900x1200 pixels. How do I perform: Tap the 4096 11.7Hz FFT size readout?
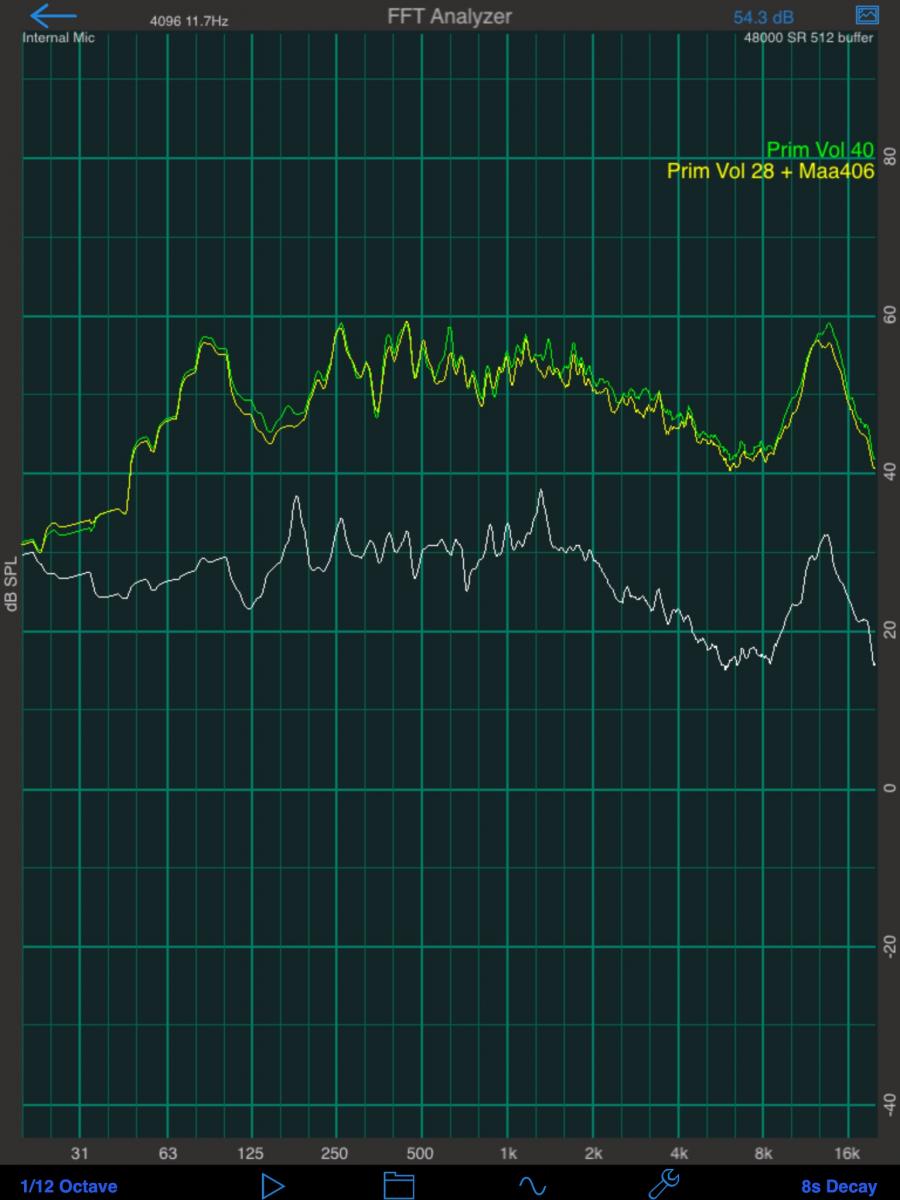tap(189, 21)
